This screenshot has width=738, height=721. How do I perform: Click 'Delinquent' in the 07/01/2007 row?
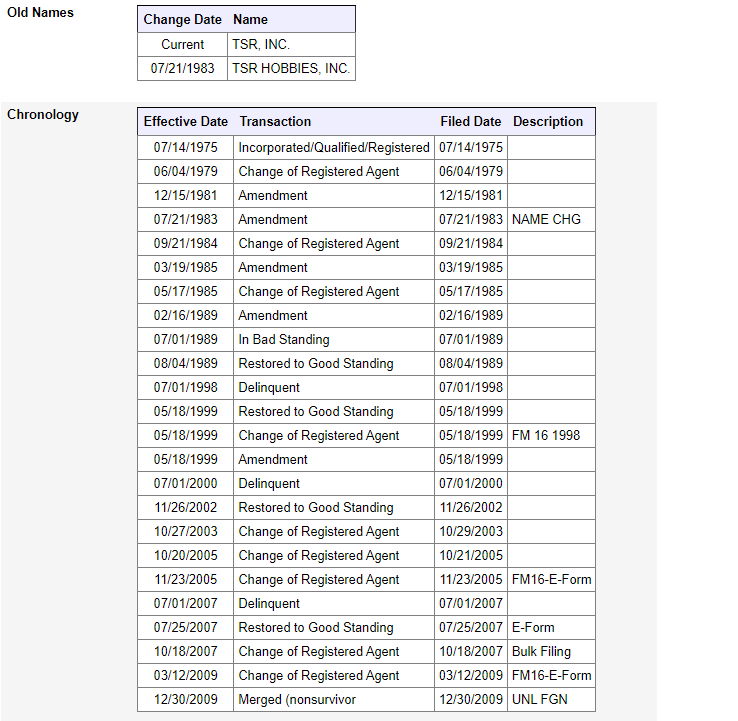tap(334, 604)
